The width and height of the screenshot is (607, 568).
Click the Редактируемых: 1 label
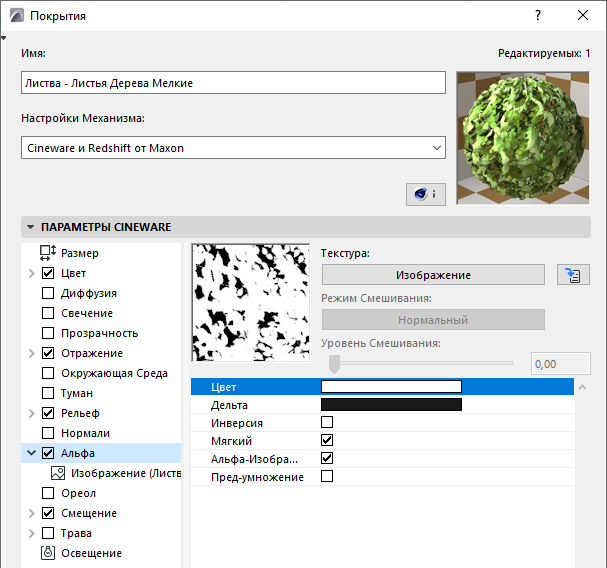544,53
